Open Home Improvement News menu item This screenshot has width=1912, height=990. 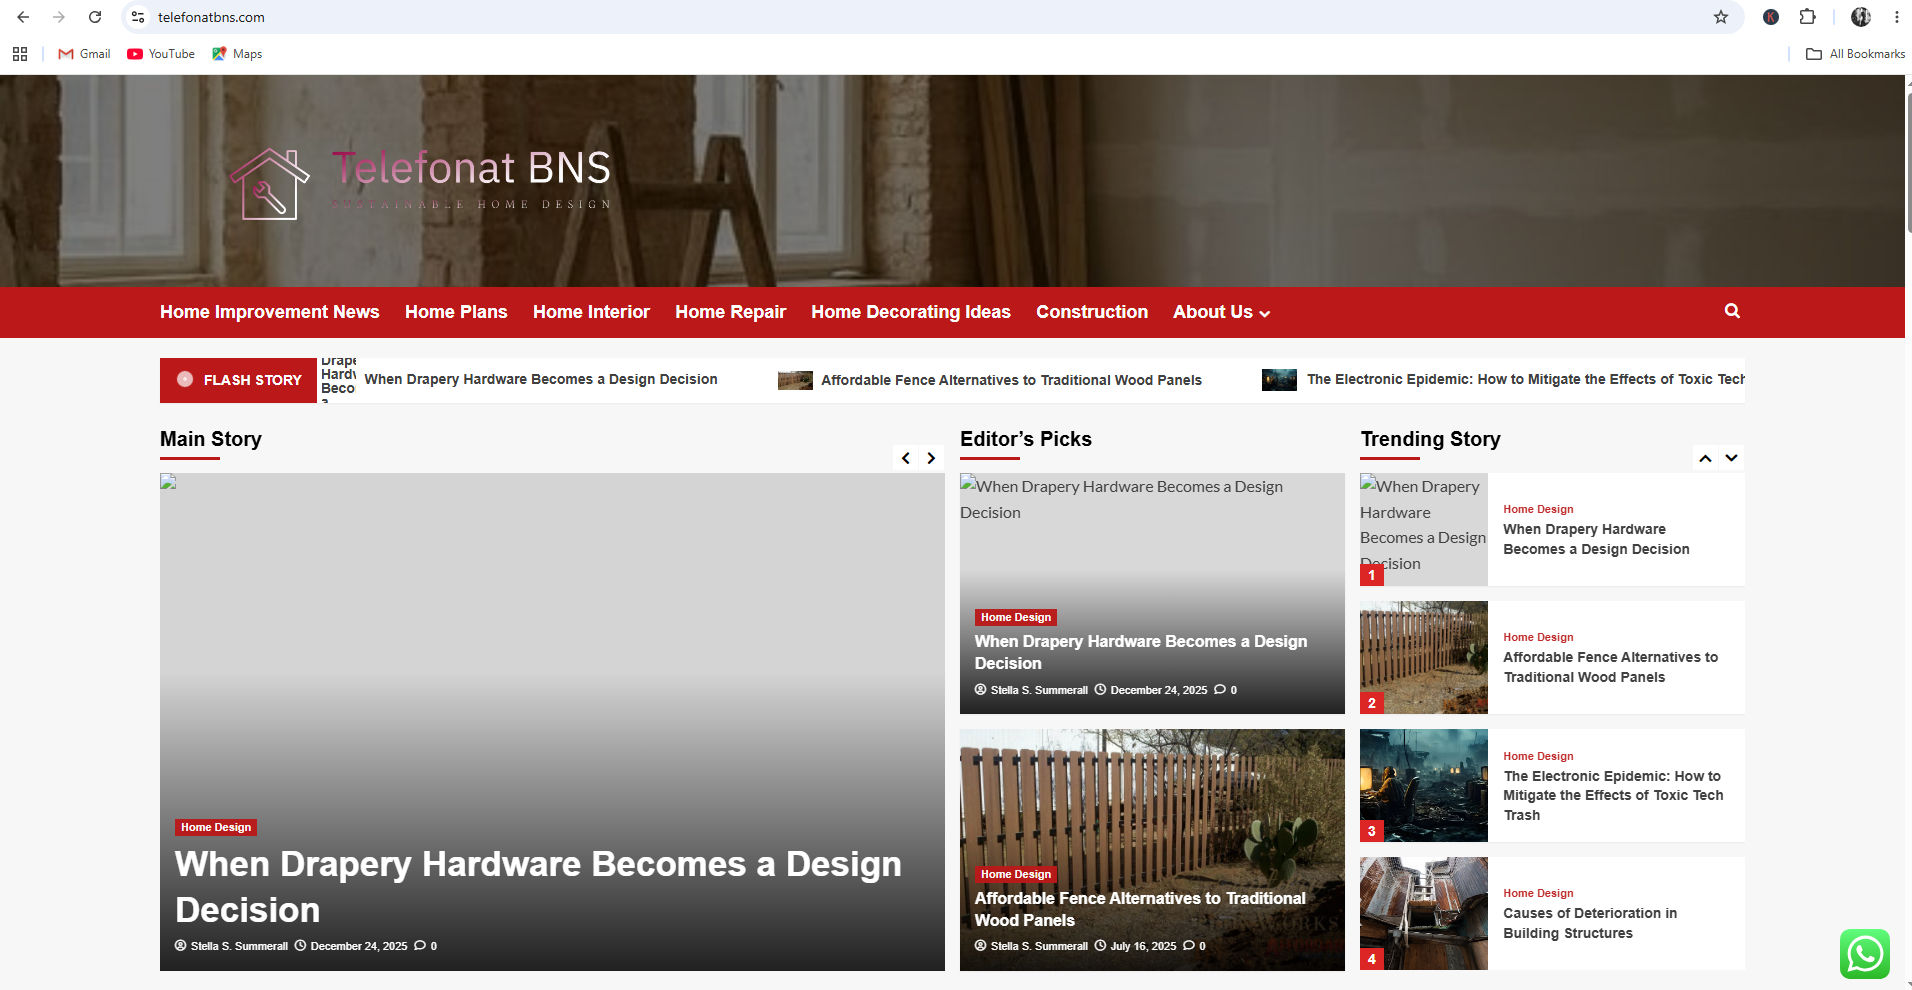click(x=270, y=312)
